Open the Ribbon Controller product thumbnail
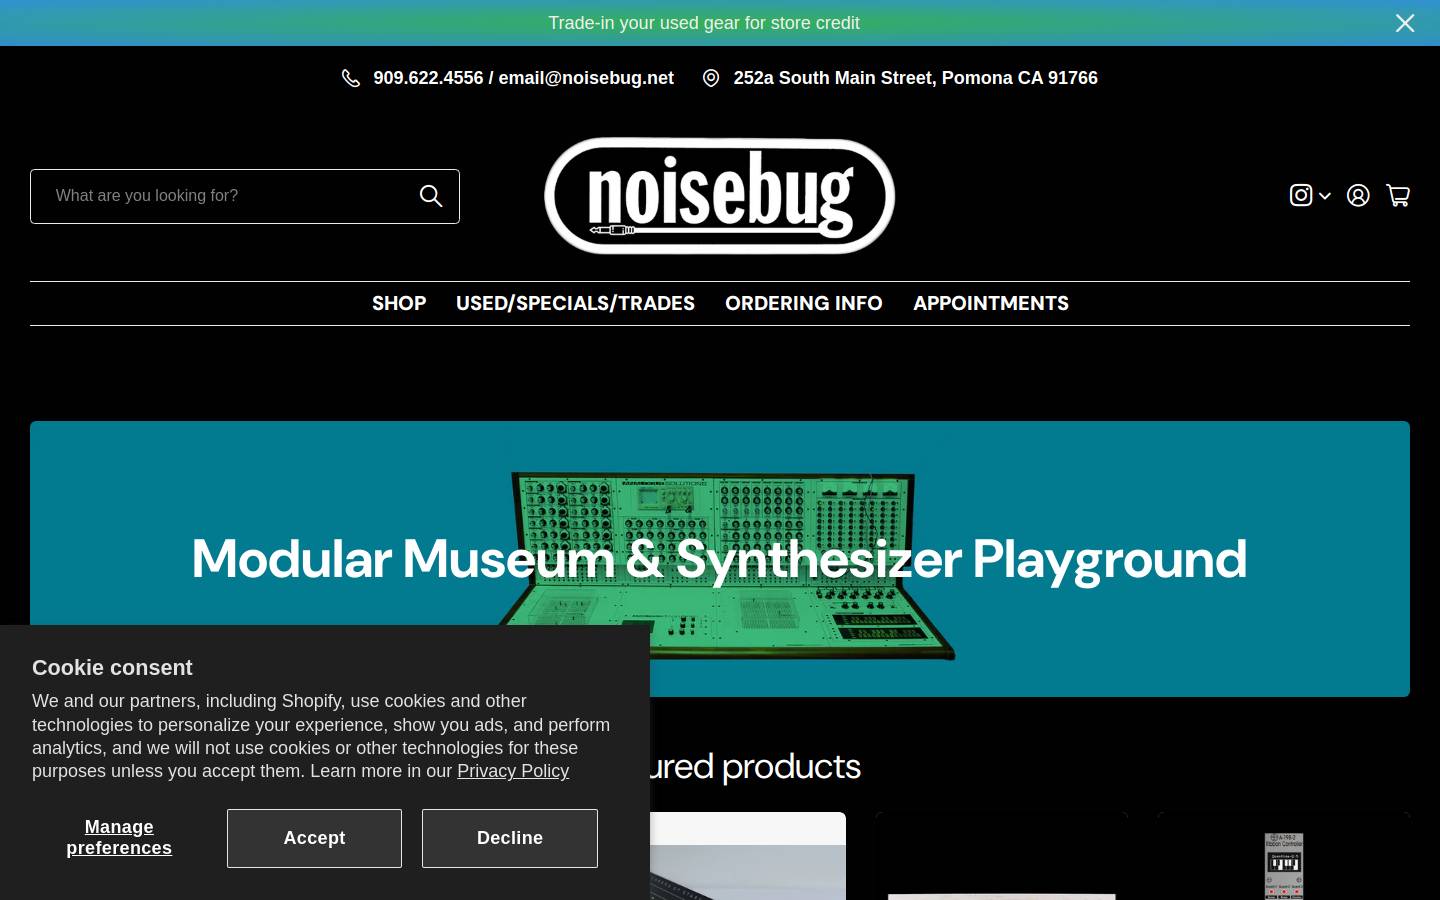1440x900 pixels. 1284,866
